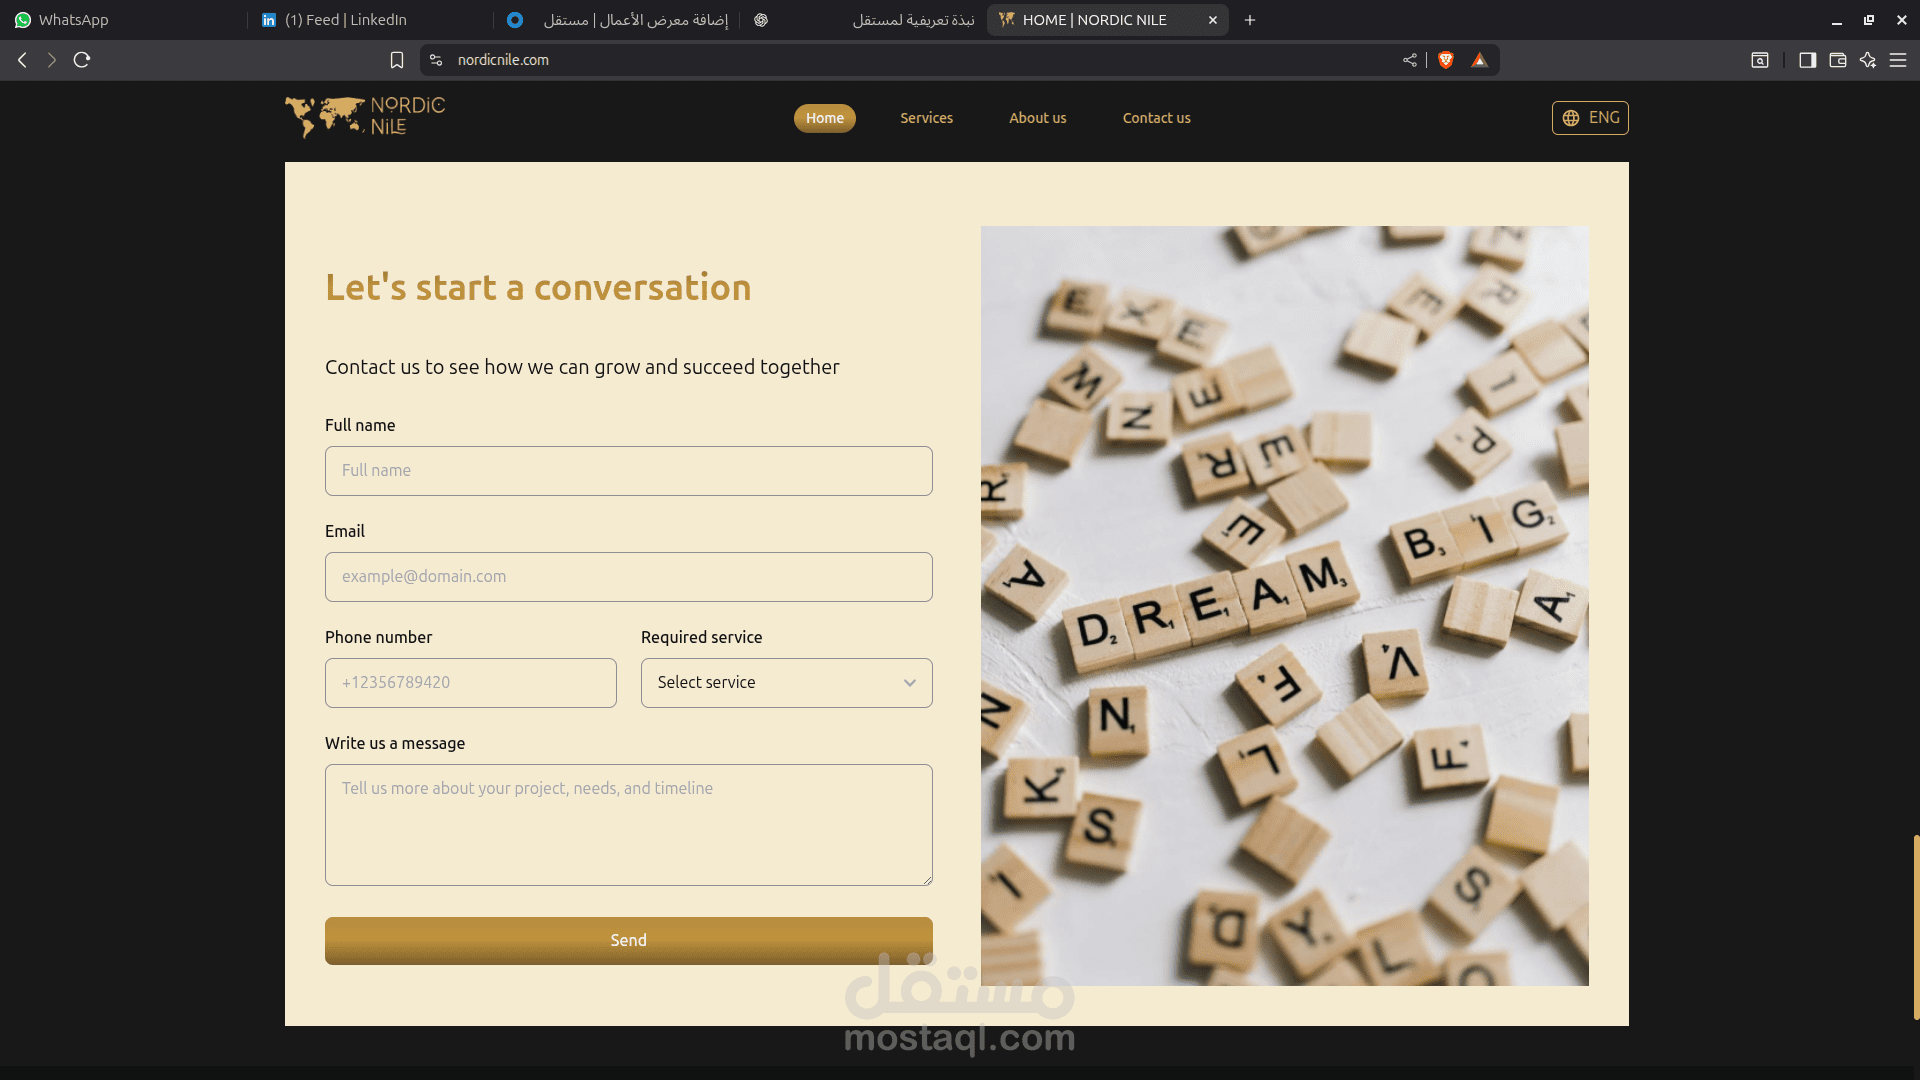Click the Let's start a conversation heading
This screenshot has height=1080, width=1920.
(538, 288)
